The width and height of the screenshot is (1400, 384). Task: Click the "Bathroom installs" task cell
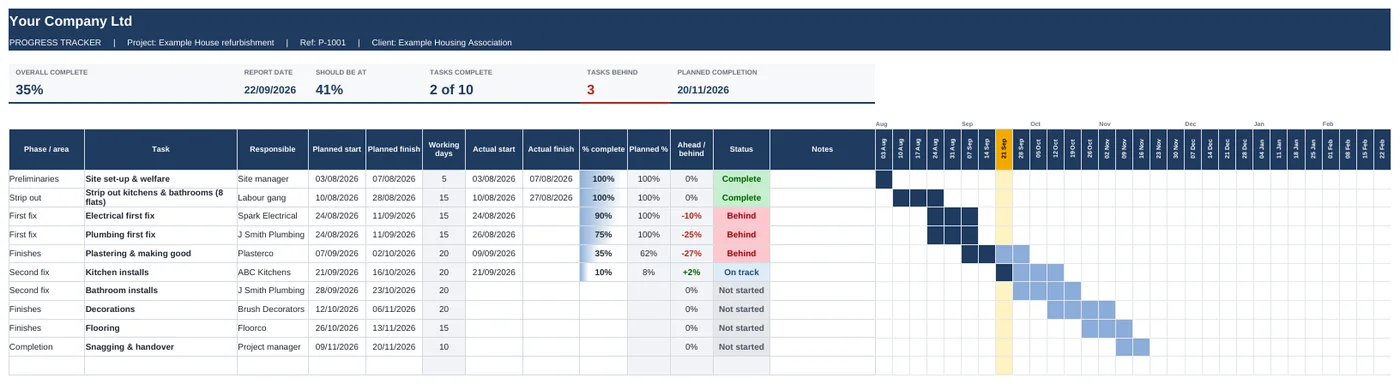click(x=160, y=291)
